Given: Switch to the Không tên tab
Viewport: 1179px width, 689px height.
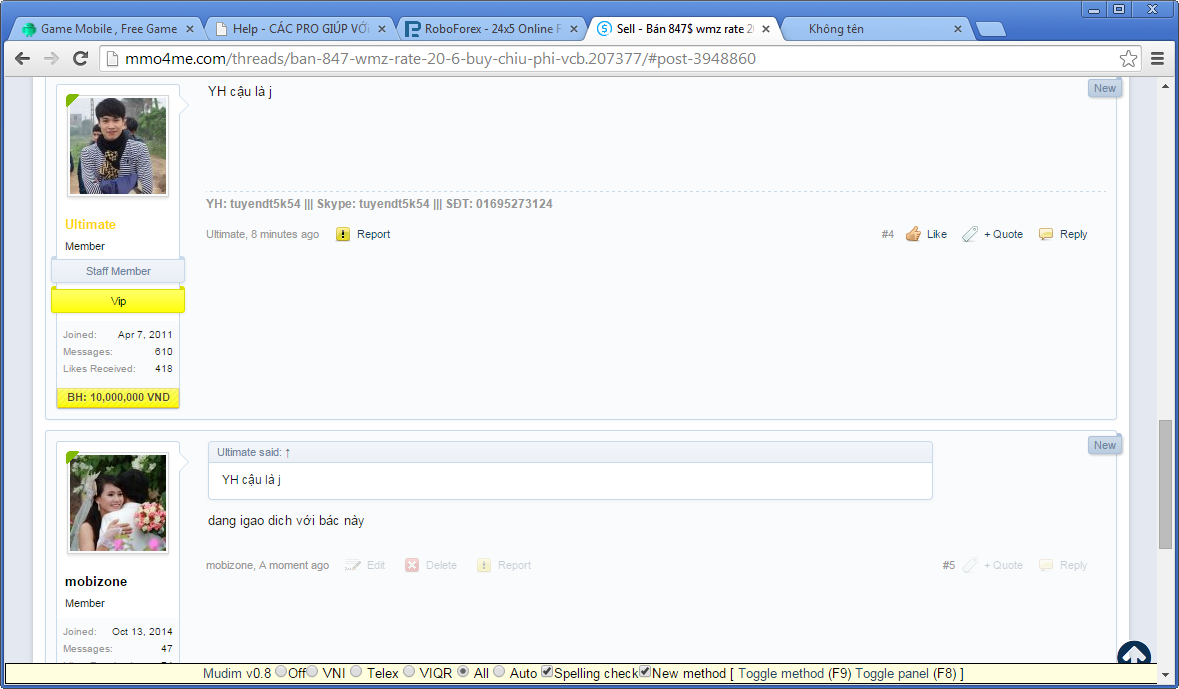Looking at the screenshot, I should [x=865, y=28].
